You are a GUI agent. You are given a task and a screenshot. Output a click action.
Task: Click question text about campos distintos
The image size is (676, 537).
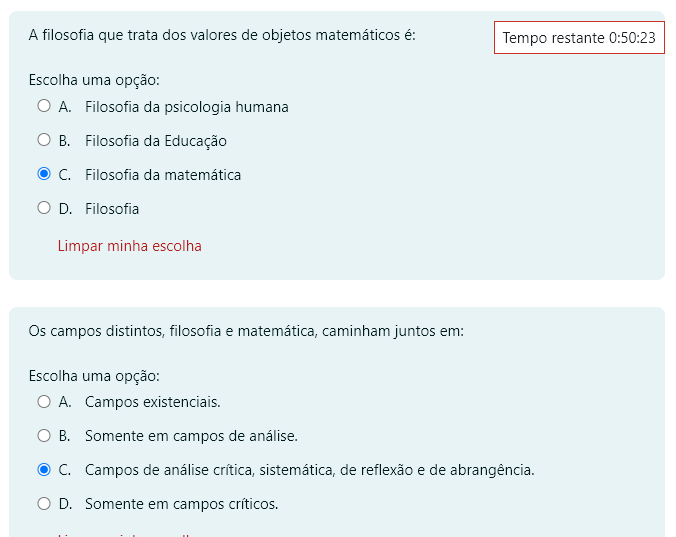point(246,331)
